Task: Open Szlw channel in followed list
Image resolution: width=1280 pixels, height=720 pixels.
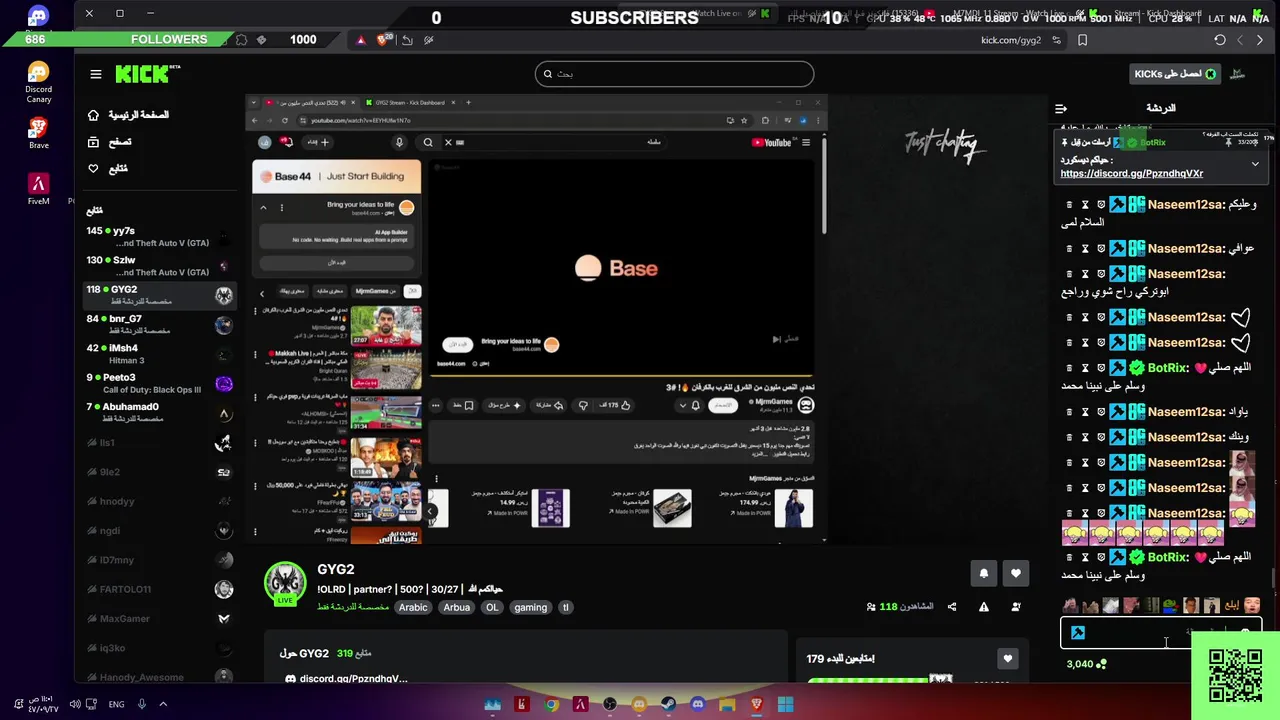Action: (160, 266)
